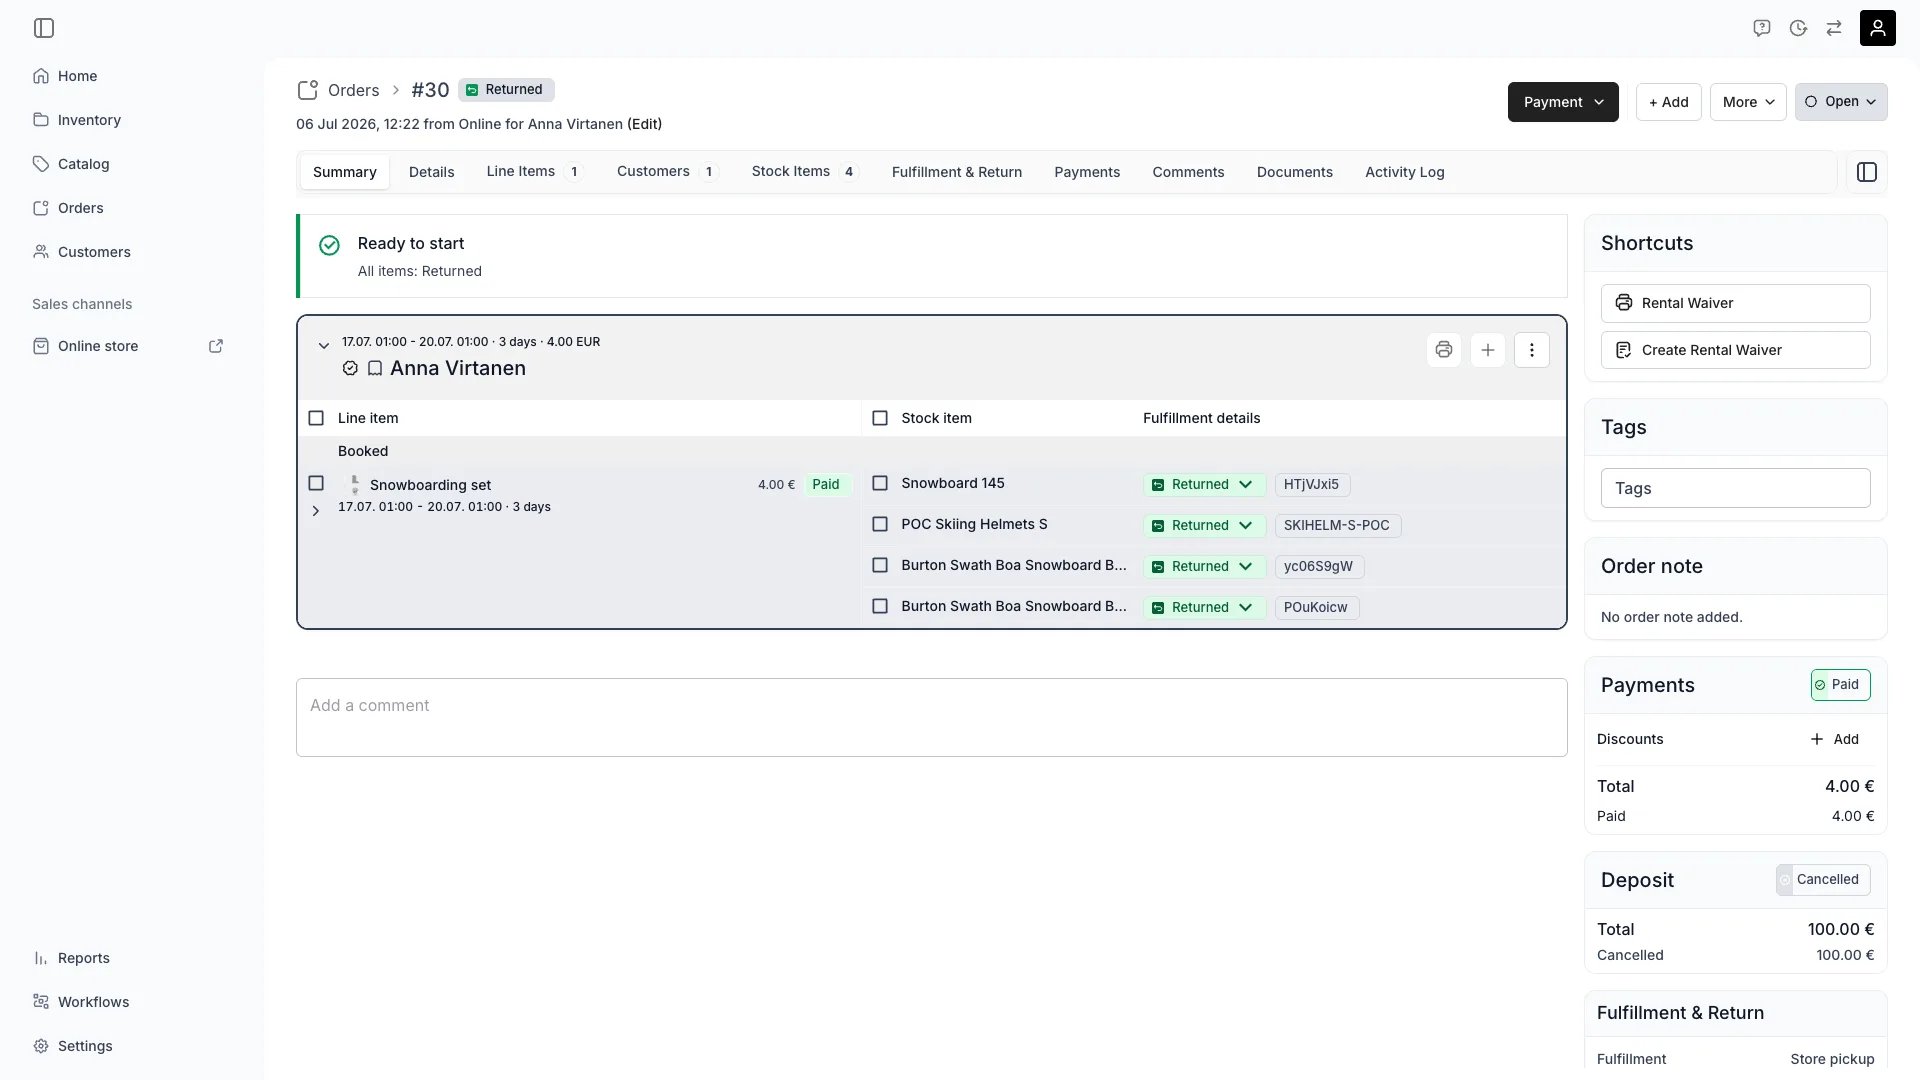The width and height of the screenshot is (1920, 1080).
Task: Open Online store external link icon
Action: (216, 346)
